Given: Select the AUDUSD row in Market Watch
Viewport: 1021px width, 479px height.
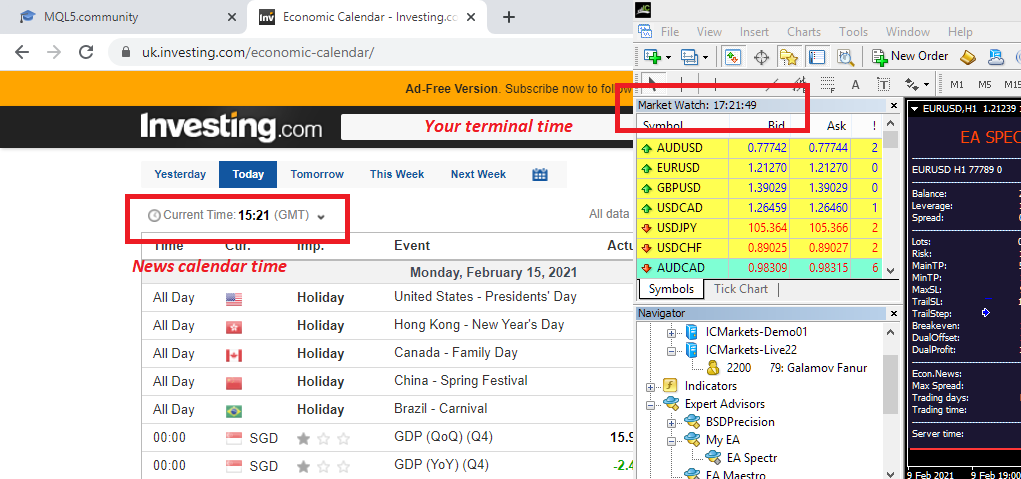Looking at the screenshot, I should 759,148.
